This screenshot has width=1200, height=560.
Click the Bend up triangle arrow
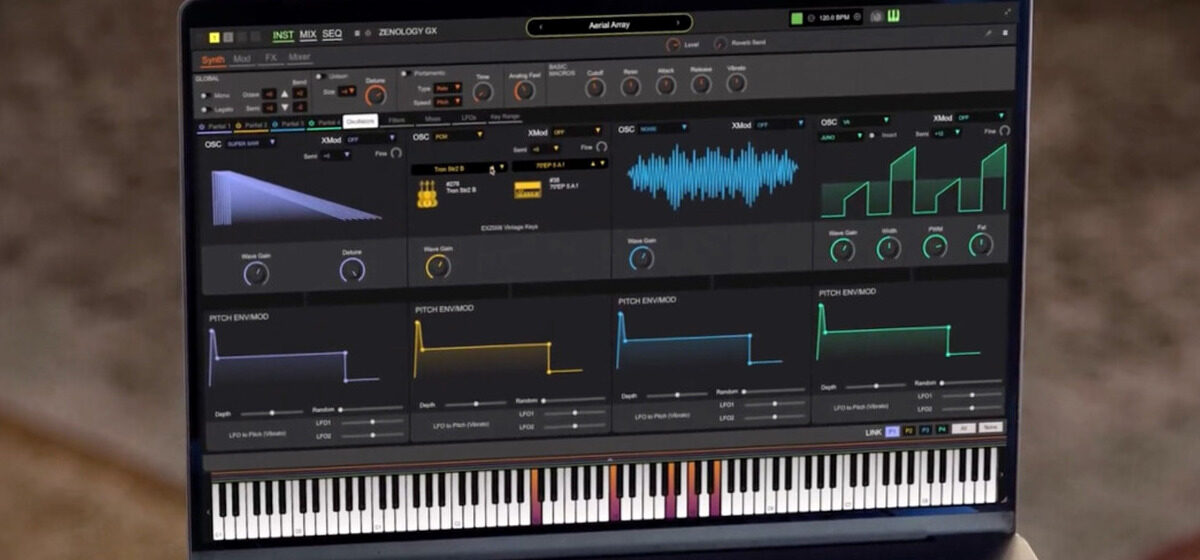tap(285, 93)
